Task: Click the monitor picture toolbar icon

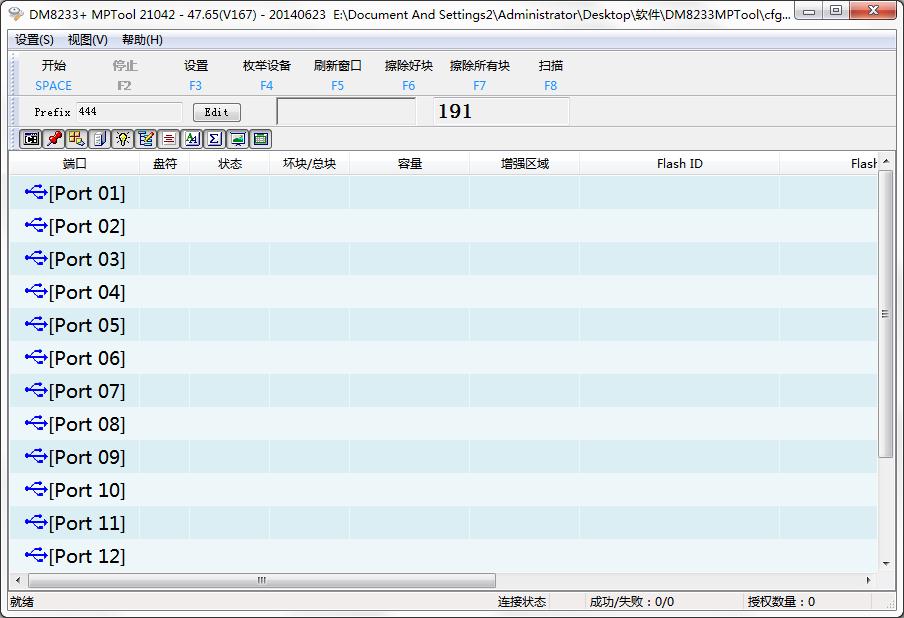Action: point(238,139)
